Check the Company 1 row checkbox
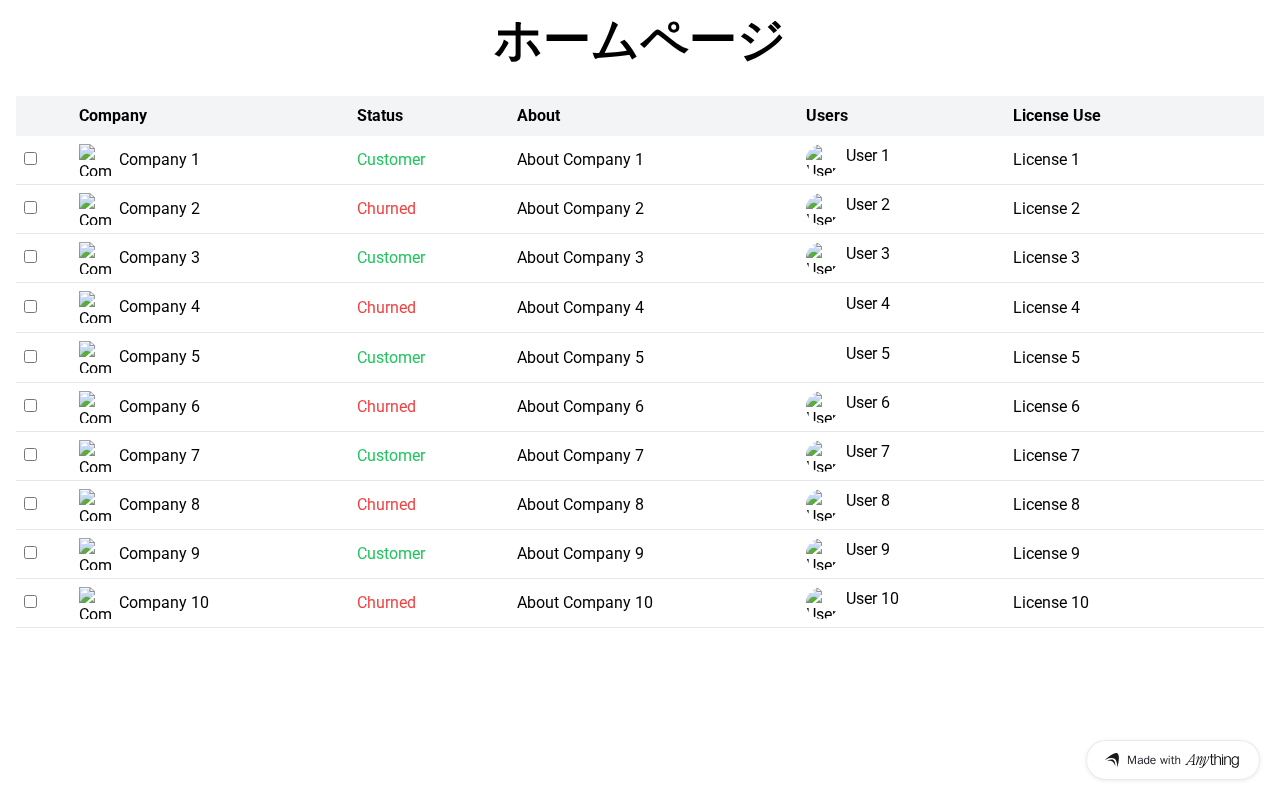 (x=31, y=159)
